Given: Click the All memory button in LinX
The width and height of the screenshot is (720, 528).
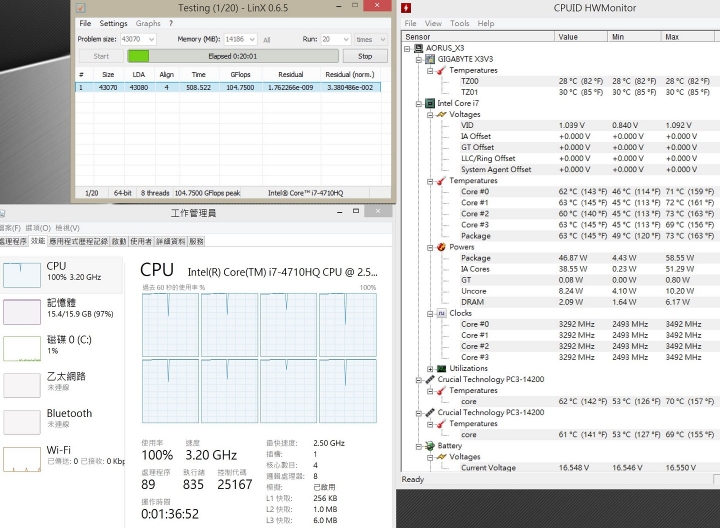Looking at the screenshot, I should [x=267, y=40].
